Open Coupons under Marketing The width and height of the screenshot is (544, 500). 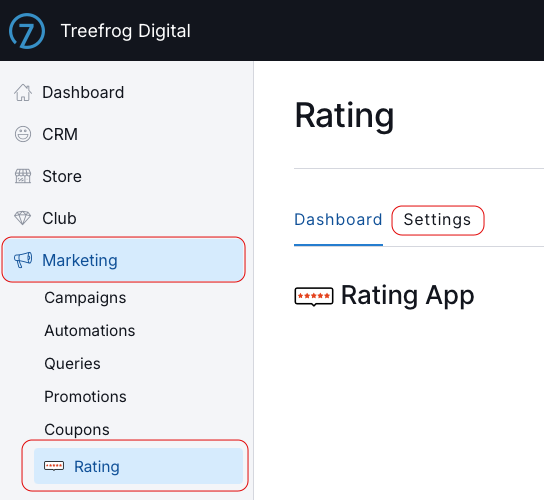pyautogui.click(x=77, y=430)
